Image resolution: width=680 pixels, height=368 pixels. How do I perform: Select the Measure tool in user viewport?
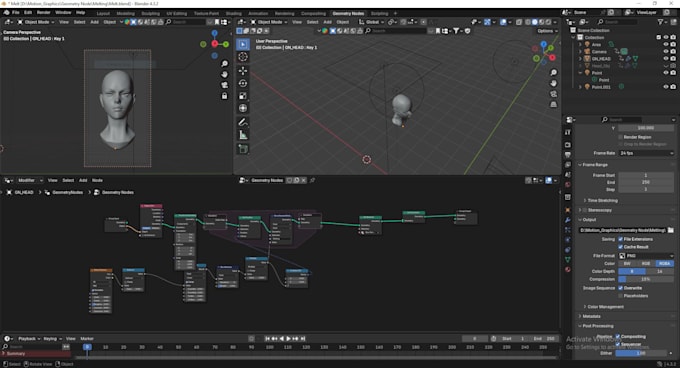click(243, 135)
